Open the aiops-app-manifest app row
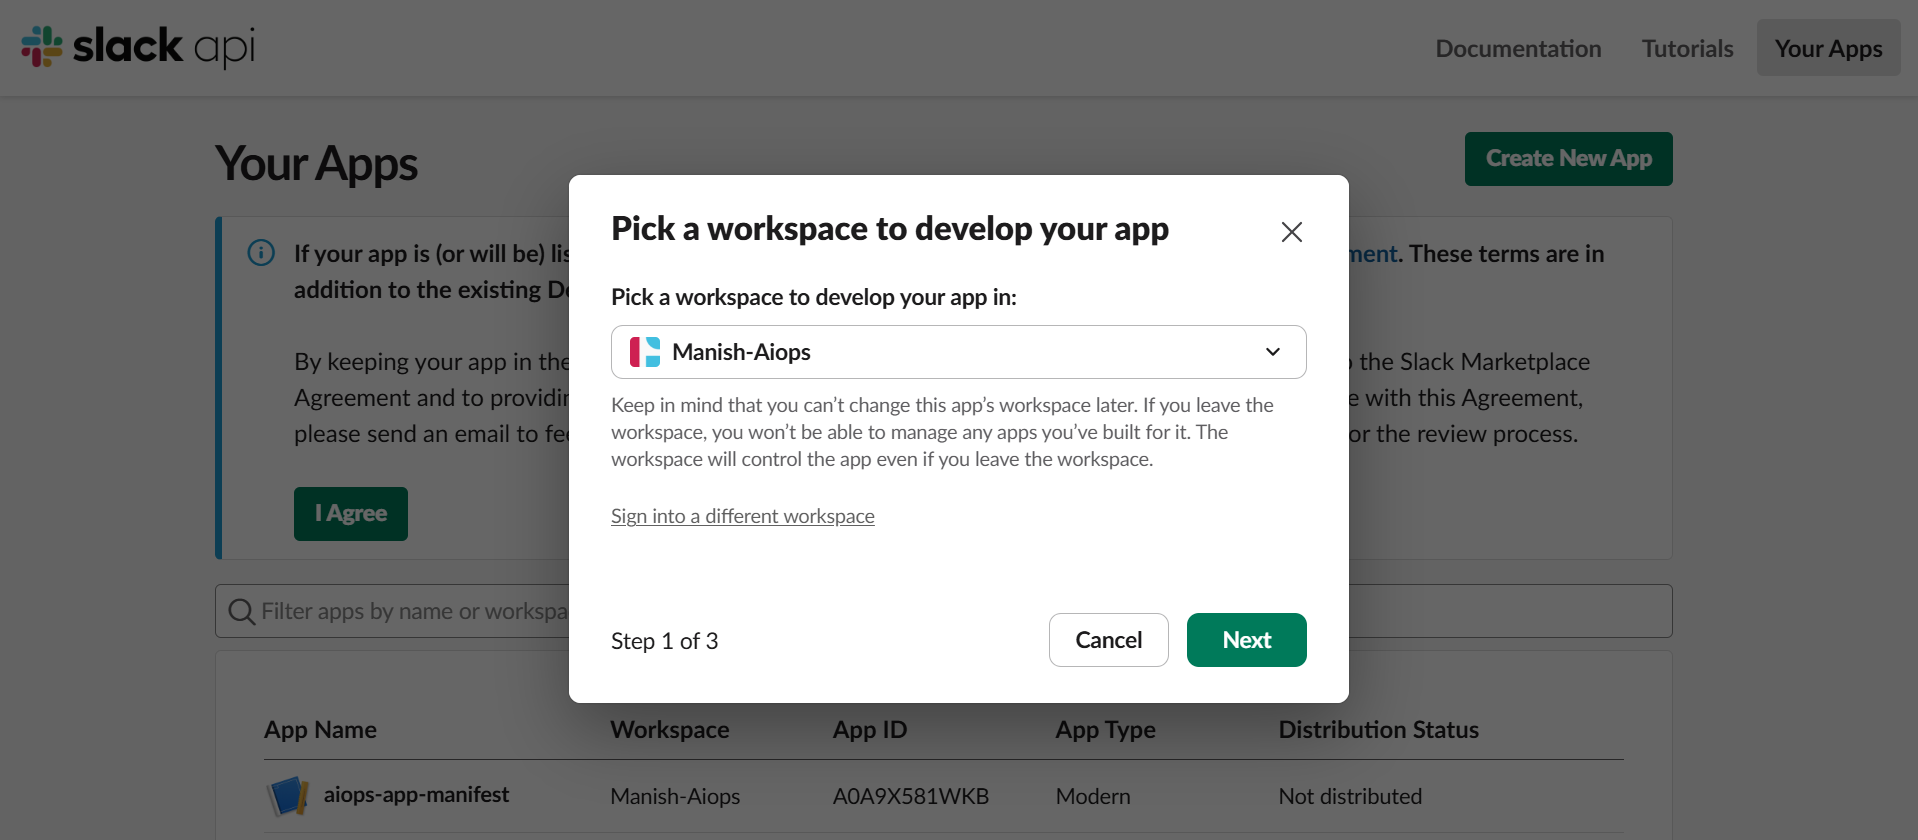The image size is (1918, 840). (943, 796)
